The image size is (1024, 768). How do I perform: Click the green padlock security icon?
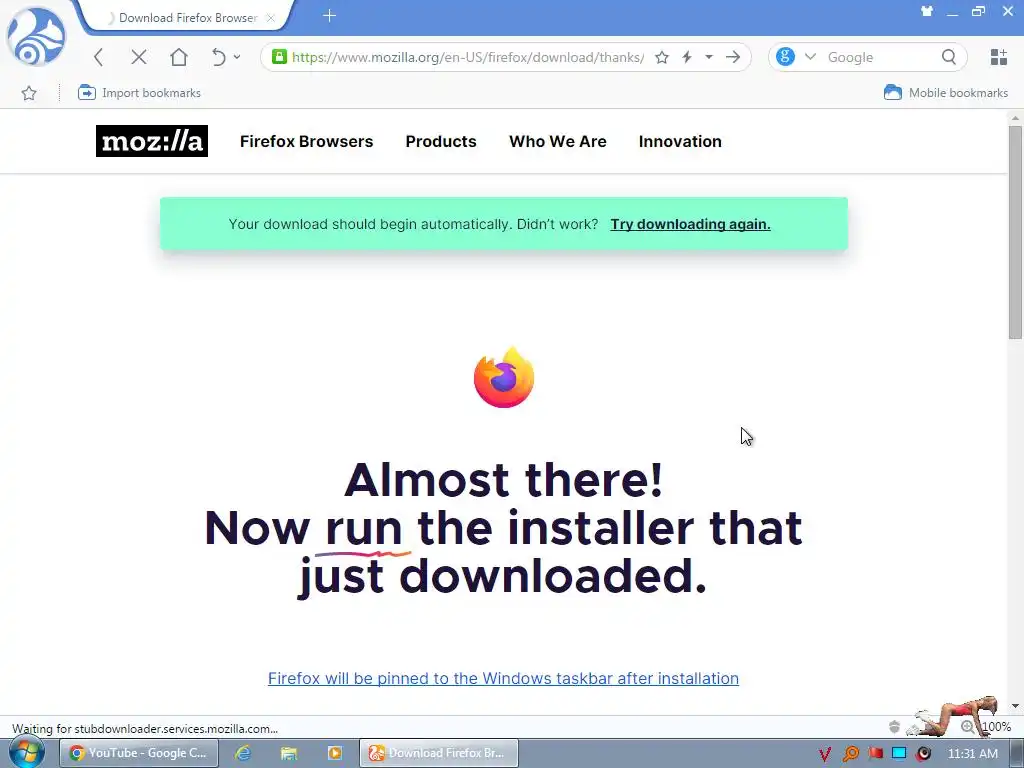(280, 57)
